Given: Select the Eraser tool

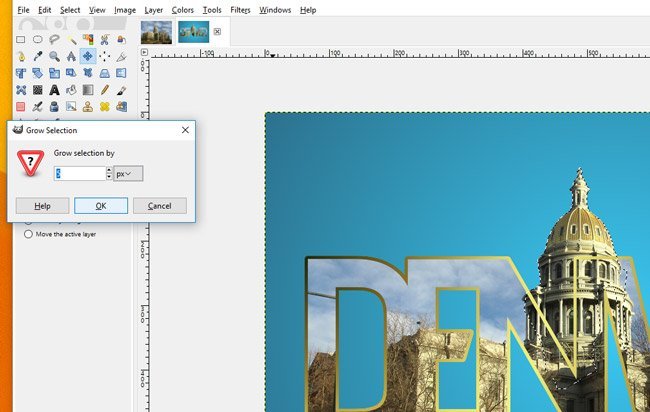Looking at the screenshot, I should (21, 107).
